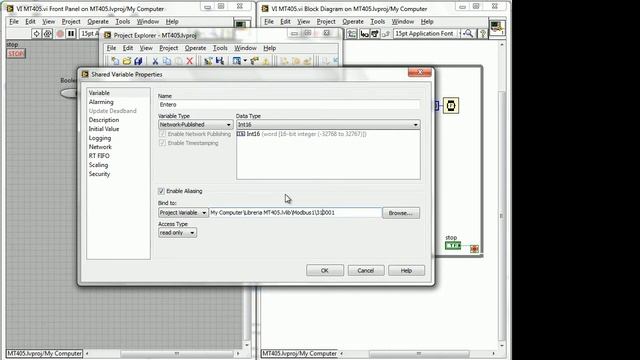Click the red Delete X icon in Project Explorer
Viewport: 640px width, 360px height.
coord(189,61)
